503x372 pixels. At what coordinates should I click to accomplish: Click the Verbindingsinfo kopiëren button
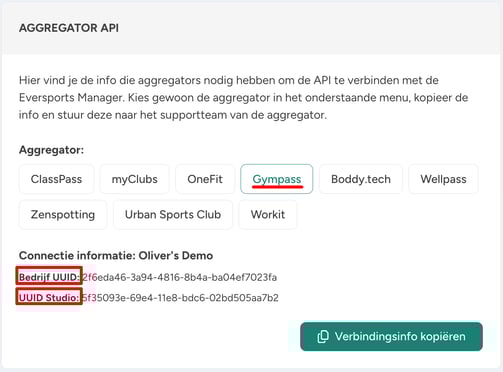(x=391, y=336)
